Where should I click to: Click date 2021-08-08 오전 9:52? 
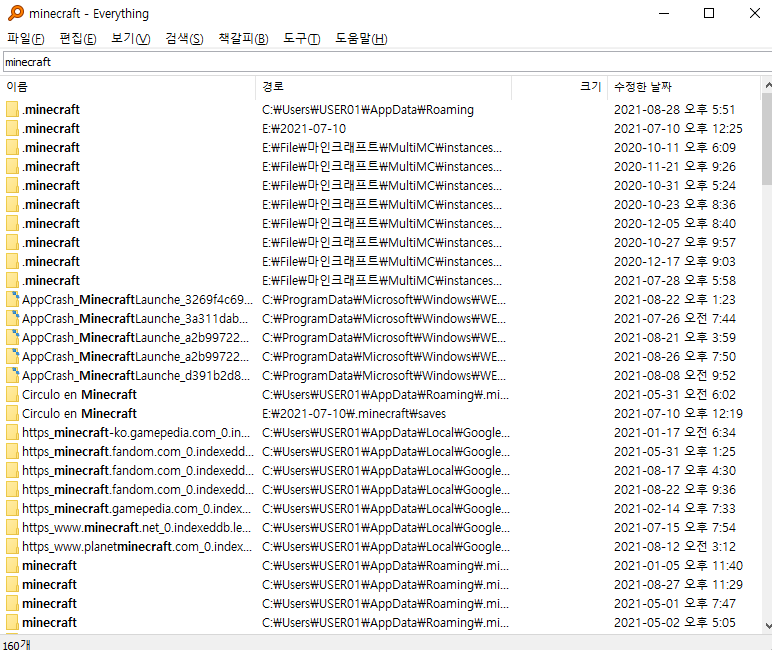[675, 375]
